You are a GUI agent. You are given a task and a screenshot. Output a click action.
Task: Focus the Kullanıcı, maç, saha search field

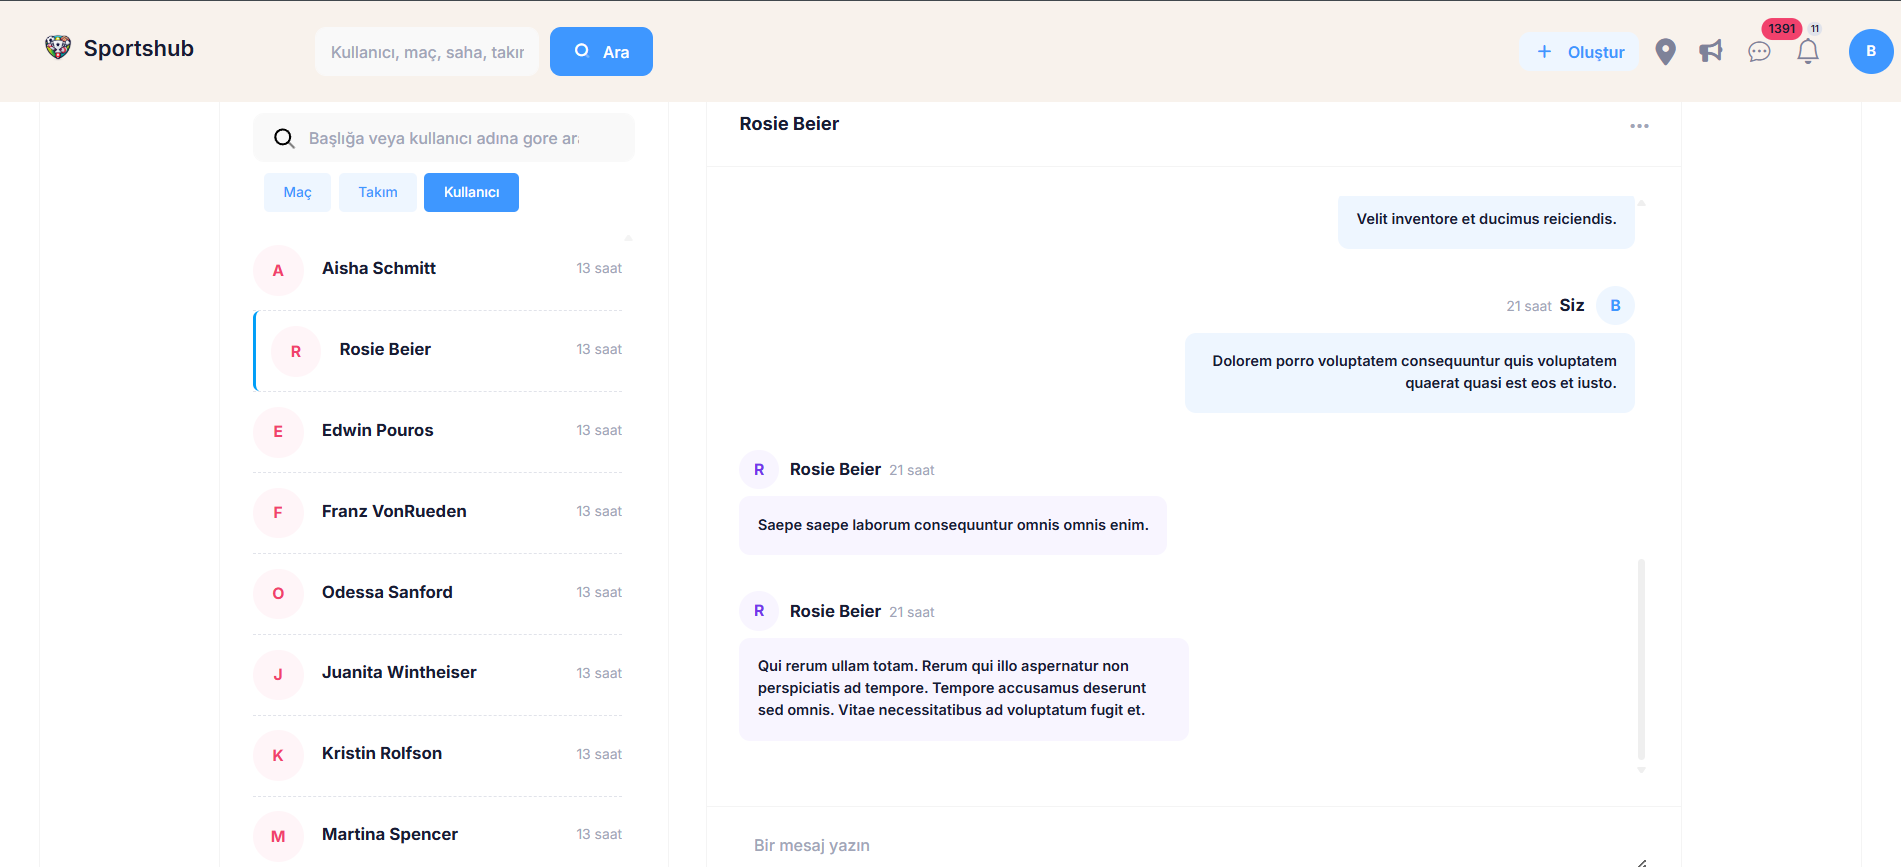pos(427,52)
